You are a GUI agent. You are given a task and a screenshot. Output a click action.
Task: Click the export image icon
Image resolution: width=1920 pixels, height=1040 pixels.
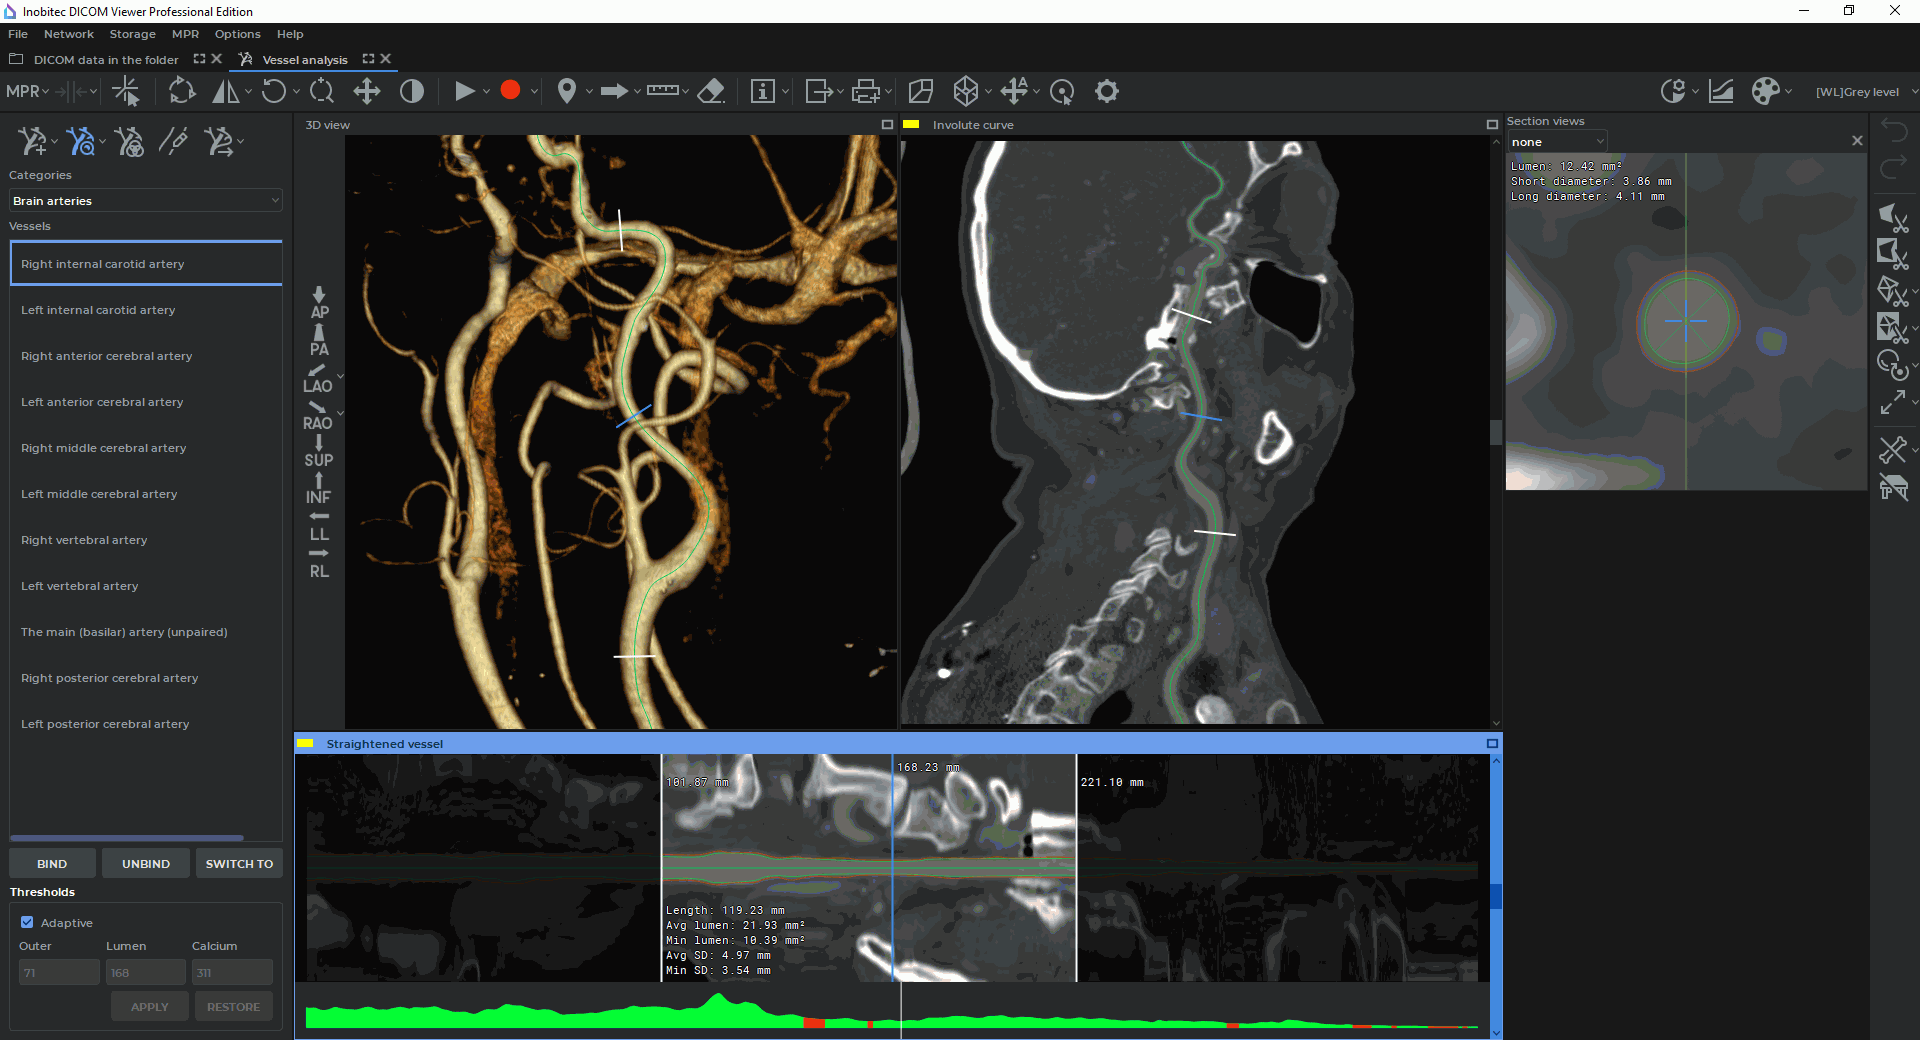coord(818,91)
